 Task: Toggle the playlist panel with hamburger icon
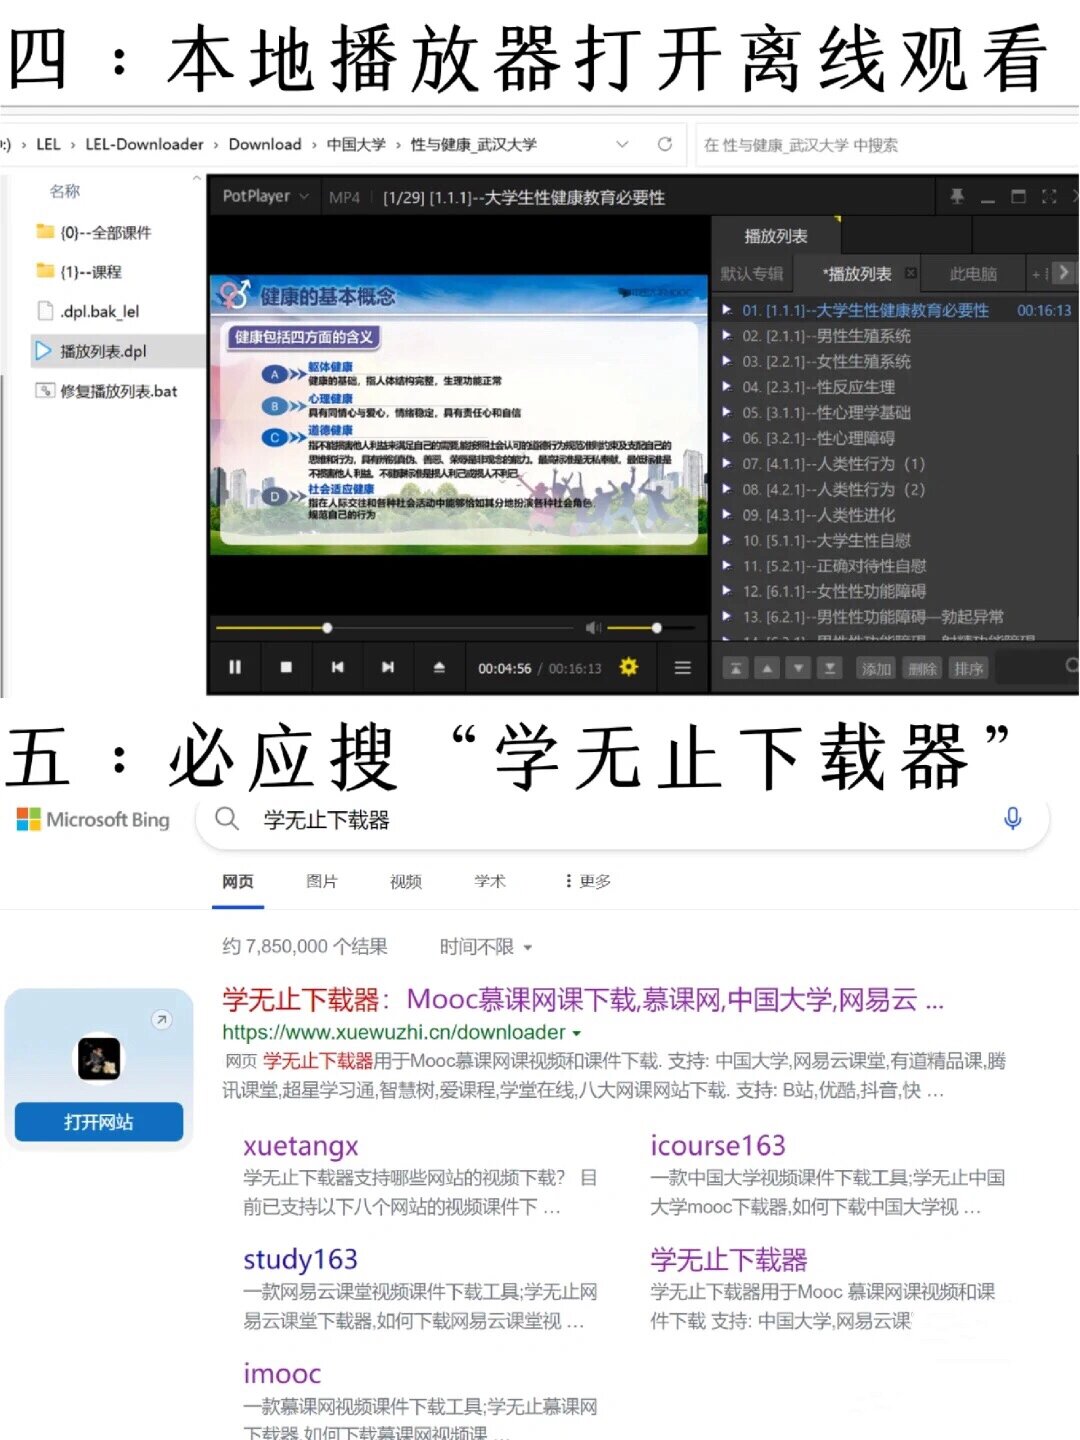click(683, 667)
